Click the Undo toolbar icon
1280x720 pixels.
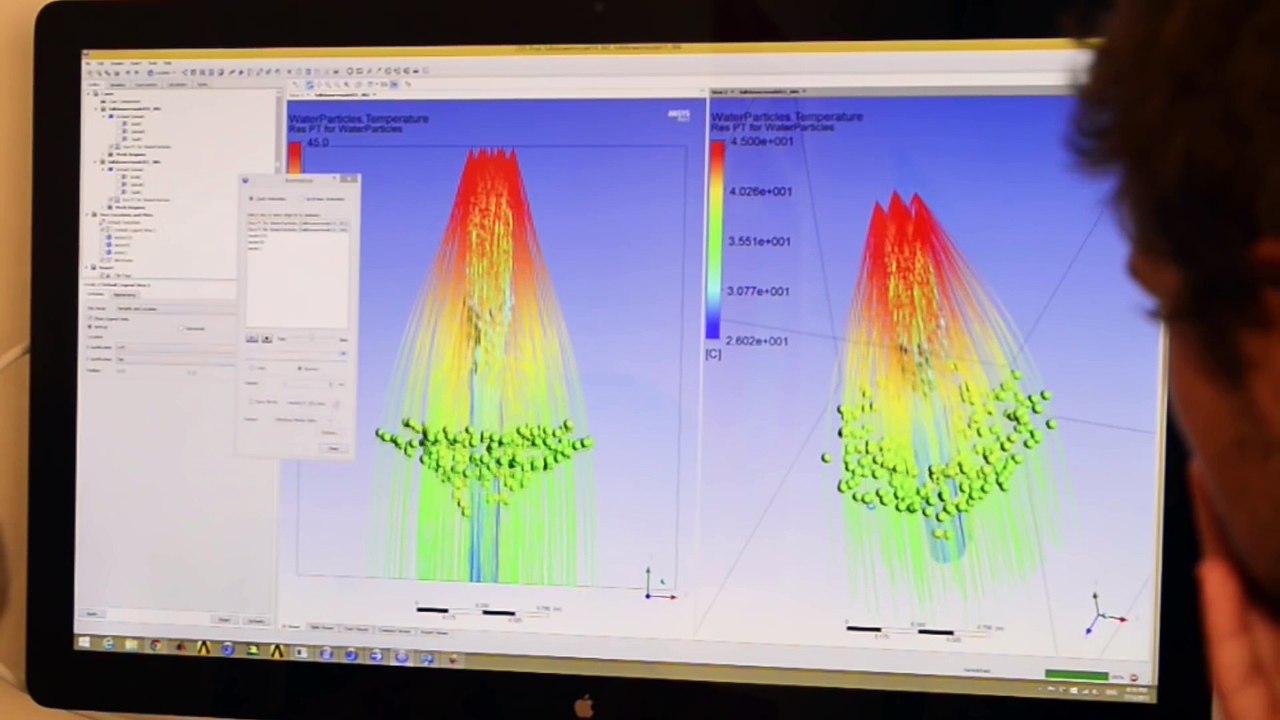pos(126,72)
